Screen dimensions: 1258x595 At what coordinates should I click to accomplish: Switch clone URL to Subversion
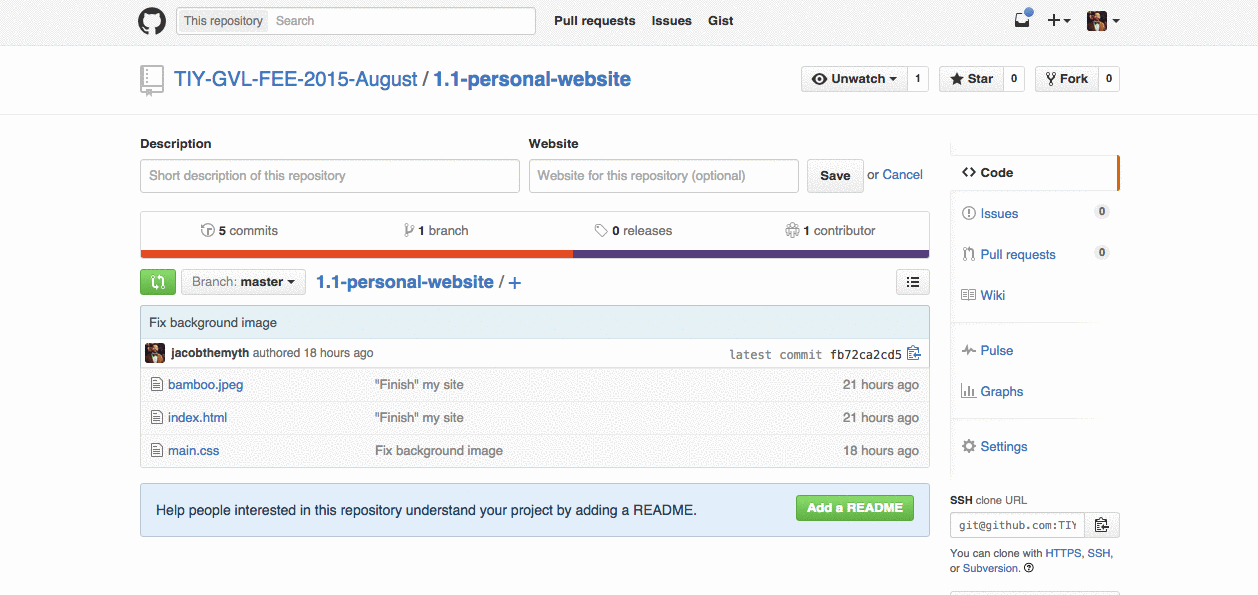pyautogui.click(x=991, y=568)
